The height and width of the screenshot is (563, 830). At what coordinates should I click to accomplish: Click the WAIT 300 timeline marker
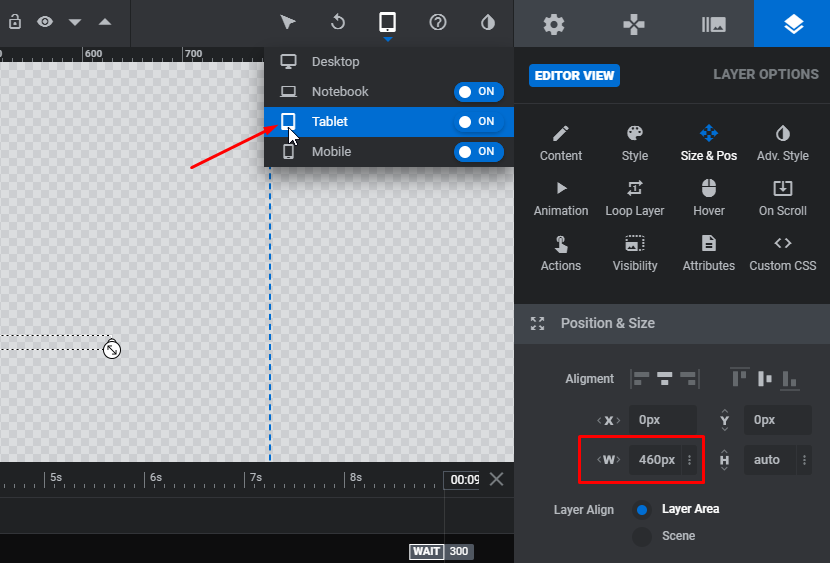click(x=441, y=551)
